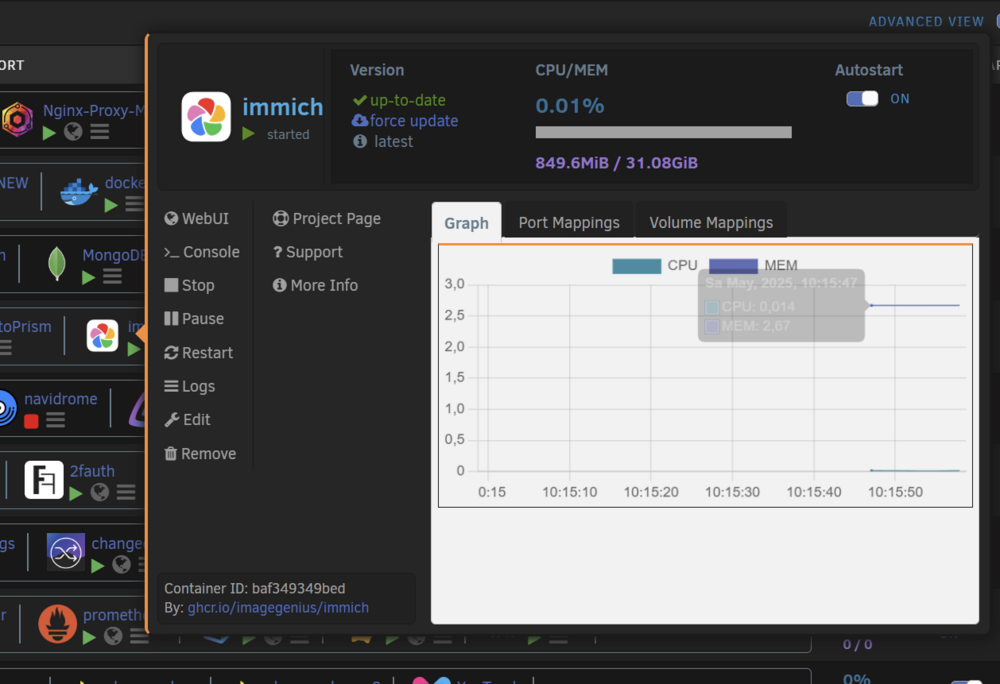Open More Info entry
Viewport: 1000px width, 684px height.
(315, 285)
